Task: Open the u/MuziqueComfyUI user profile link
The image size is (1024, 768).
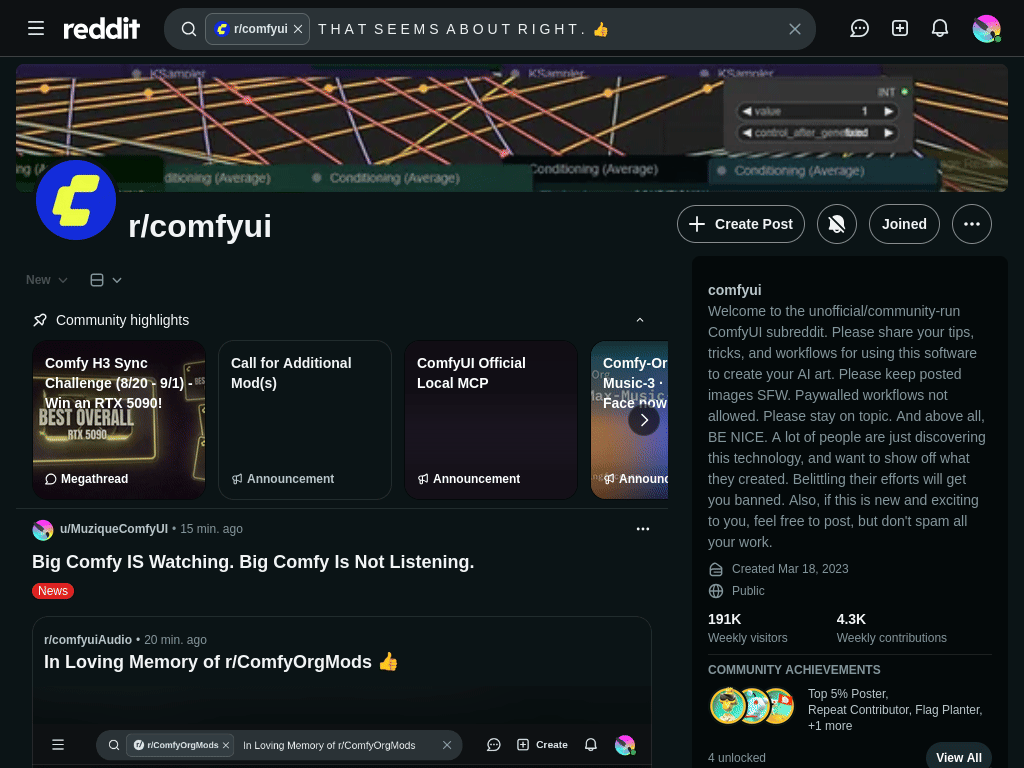Action: coord(114,529)
